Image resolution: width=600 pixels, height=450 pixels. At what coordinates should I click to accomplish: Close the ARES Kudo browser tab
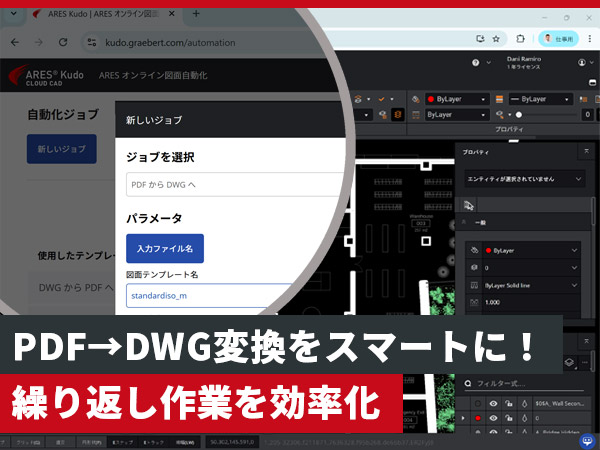tap(172, 14)
